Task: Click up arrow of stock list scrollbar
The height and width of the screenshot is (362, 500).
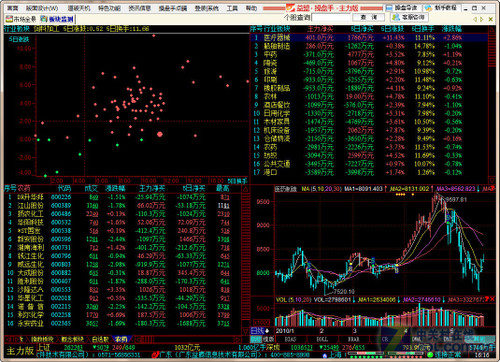Action: coord(245,189)
